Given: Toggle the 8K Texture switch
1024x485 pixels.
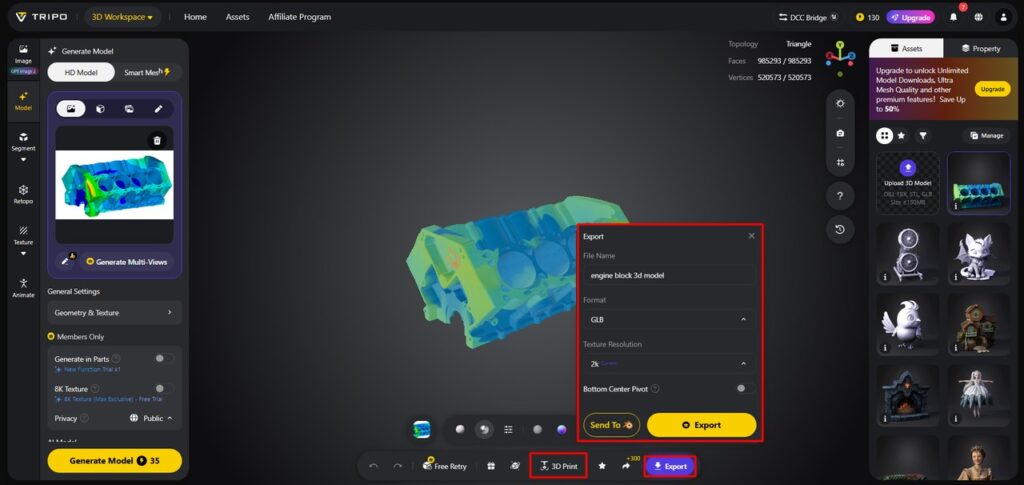Looking at the screenshot, I should [163, 388].
